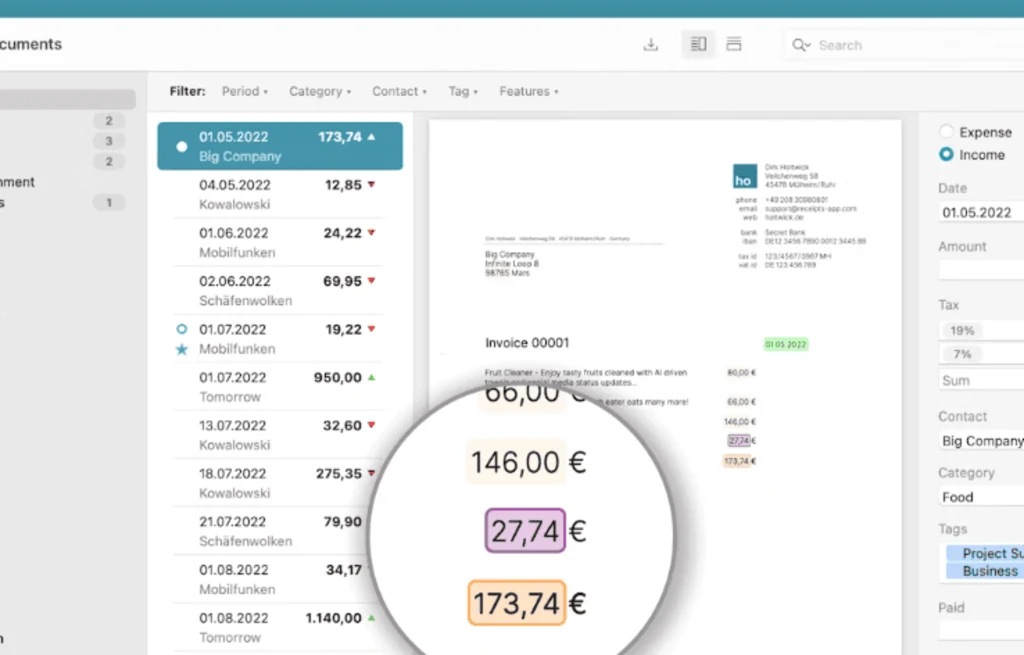1024x655 pixels.
Task: Click sidebar count badge showing 3
Action: pyautogui.click(x=108, y=141)
